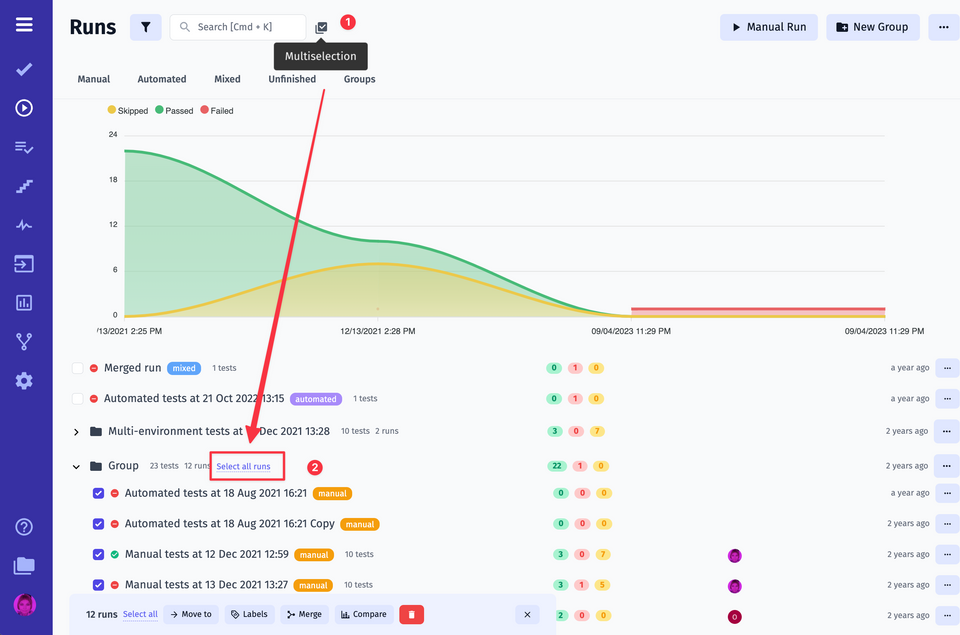Collapse the Group folder

point(76,467)
